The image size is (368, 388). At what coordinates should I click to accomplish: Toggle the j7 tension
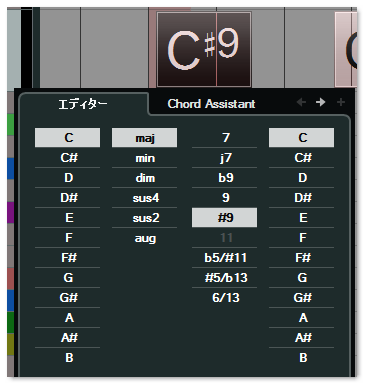[x=224, y=158]
